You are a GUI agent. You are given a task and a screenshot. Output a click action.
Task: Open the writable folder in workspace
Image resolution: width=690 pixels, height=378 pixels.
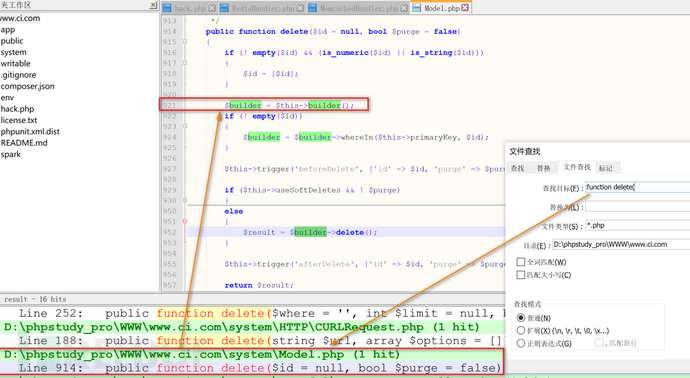[x=15, y=64]
